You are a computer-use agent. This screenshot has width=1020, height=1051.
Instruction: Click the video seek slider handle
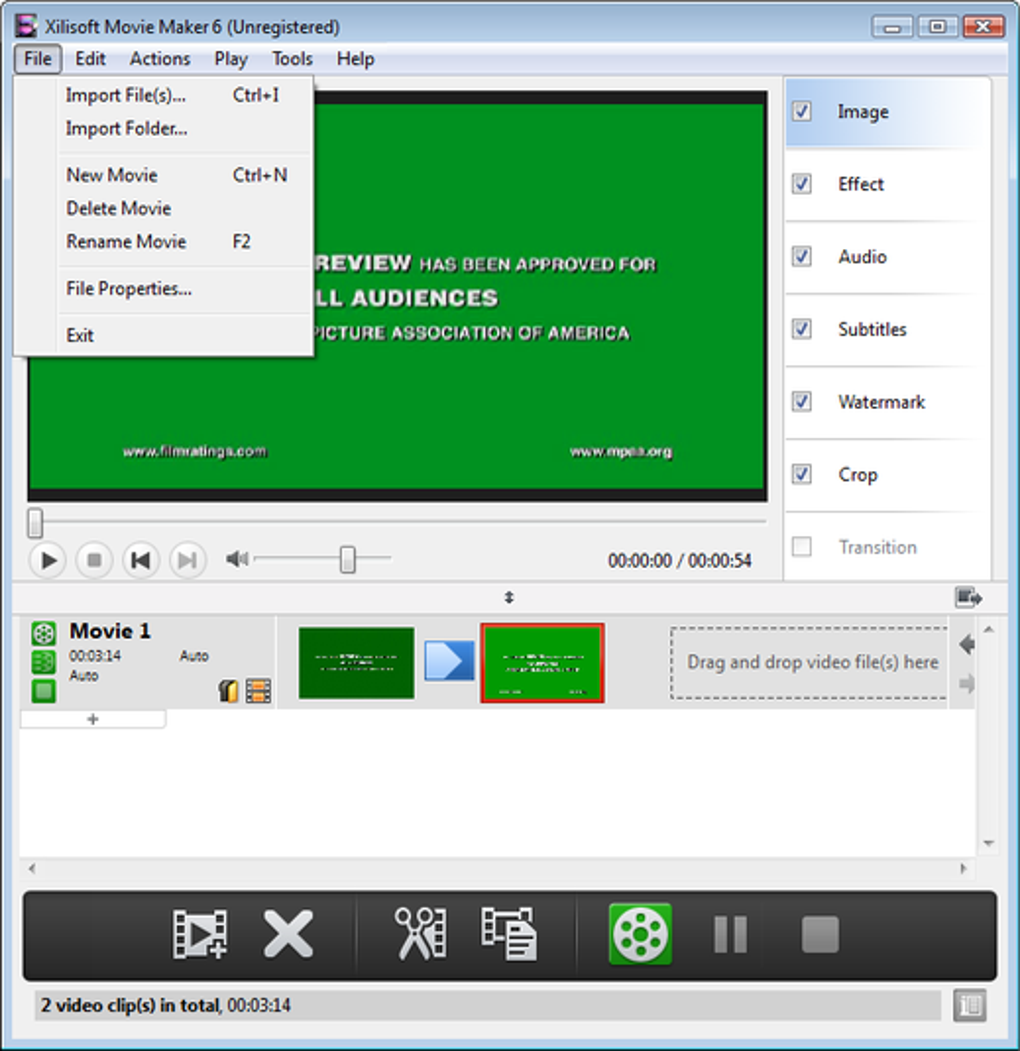pos(36,523)
